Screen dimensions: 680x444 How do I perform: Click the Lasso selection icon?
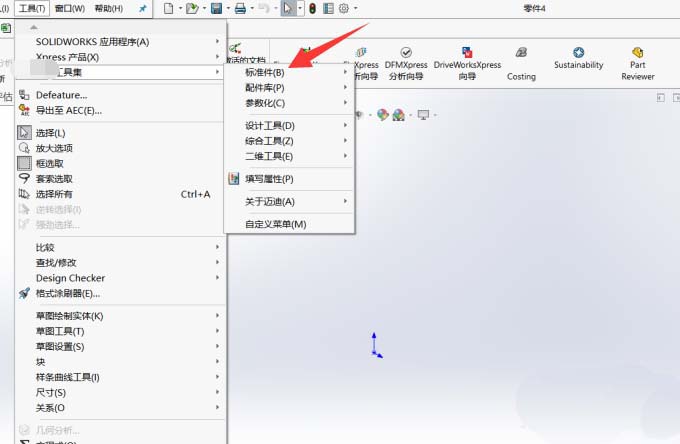pyautogui.click(x=24, y=178)
